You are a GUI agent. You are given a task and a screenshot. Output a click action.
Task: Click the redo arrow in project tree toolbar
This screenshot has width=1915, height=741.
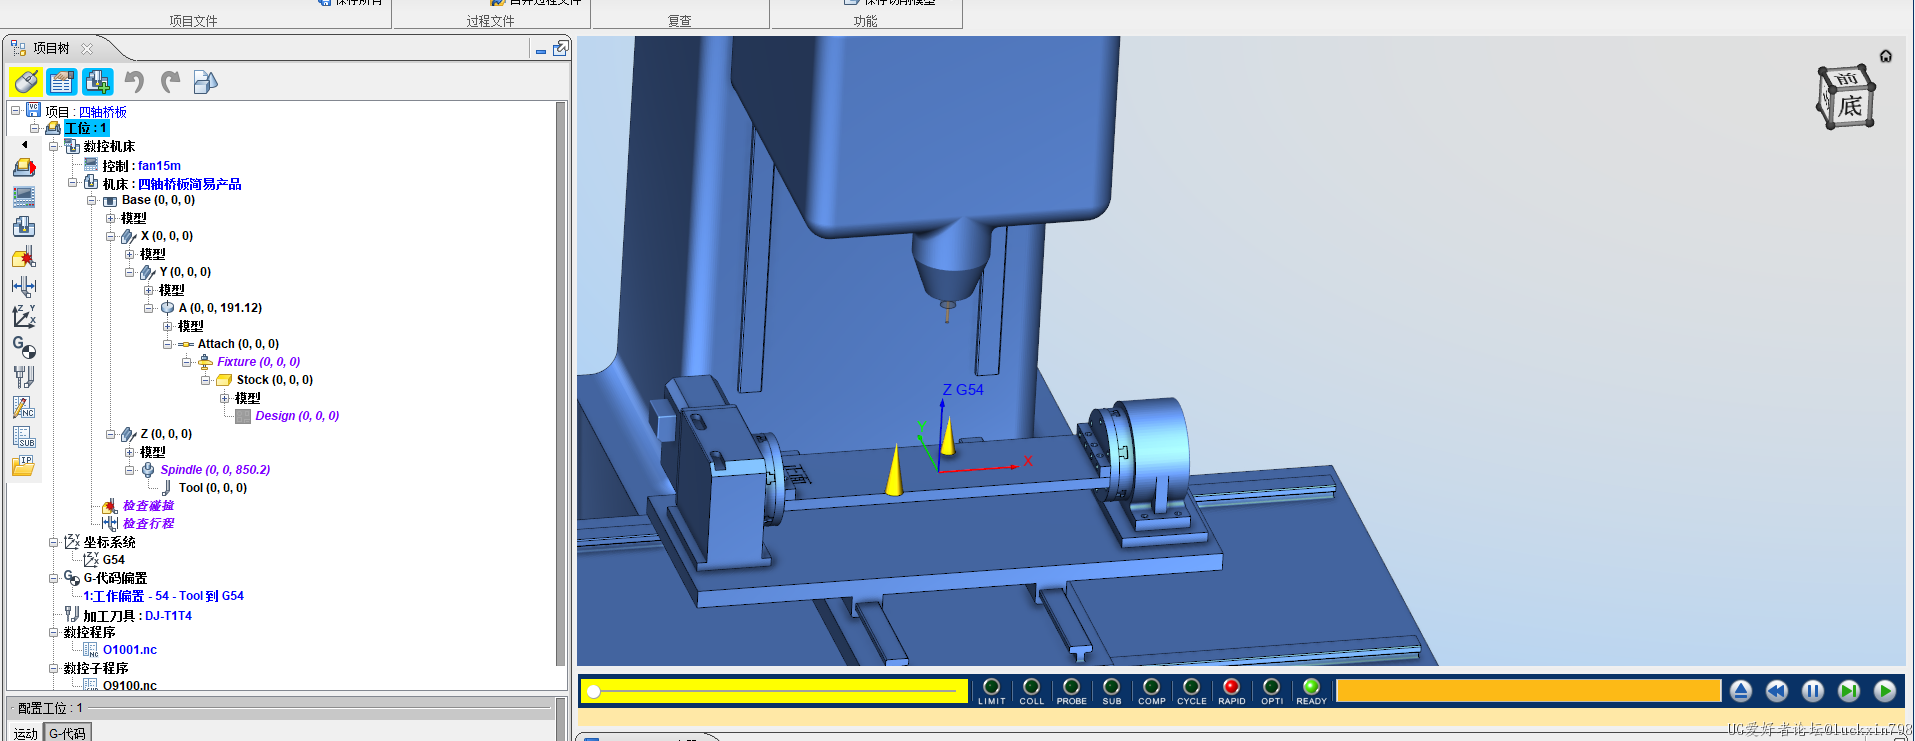[x=171, y=82]
